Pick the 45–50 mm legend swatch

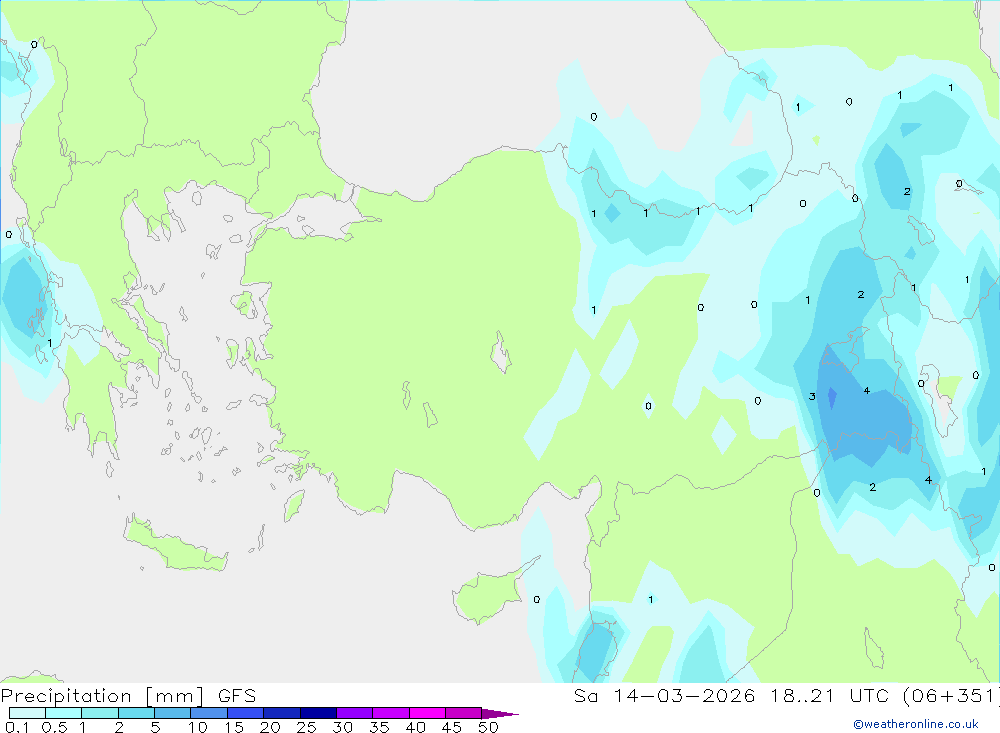pyautogui.click(x=464, y=713)
